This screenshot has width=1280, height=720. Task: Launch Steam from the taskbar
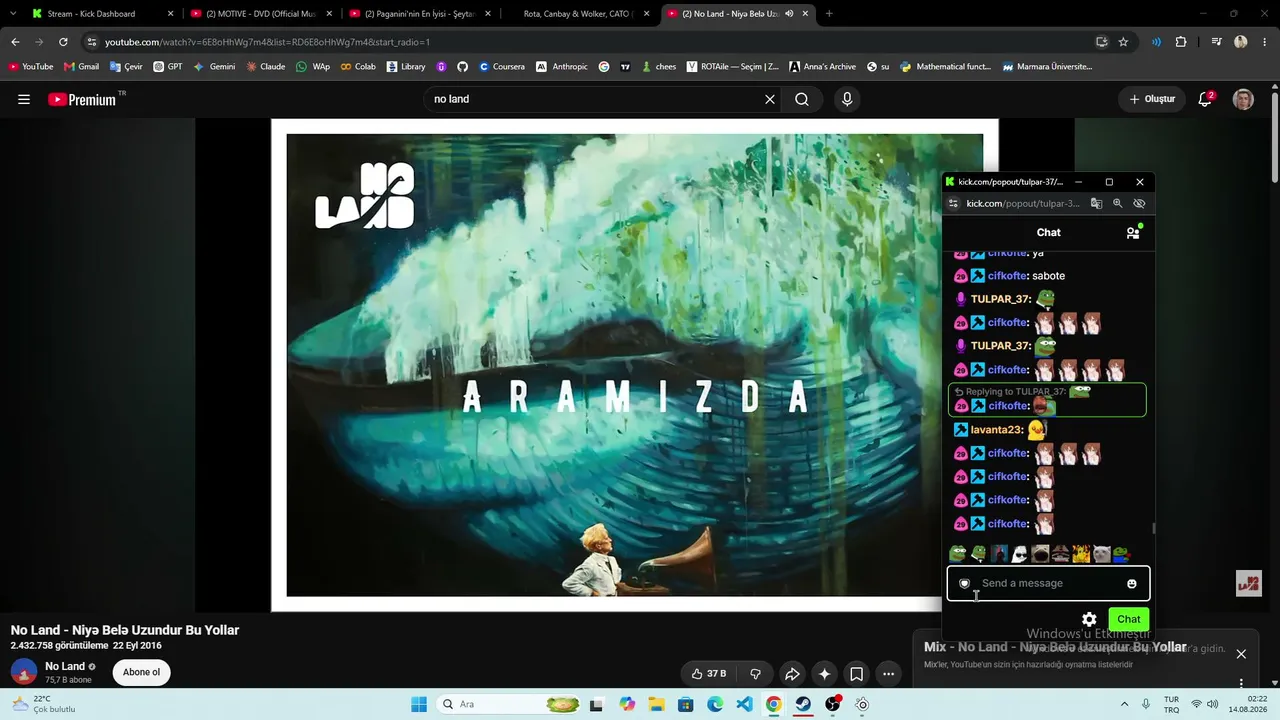tap(803, 704)
